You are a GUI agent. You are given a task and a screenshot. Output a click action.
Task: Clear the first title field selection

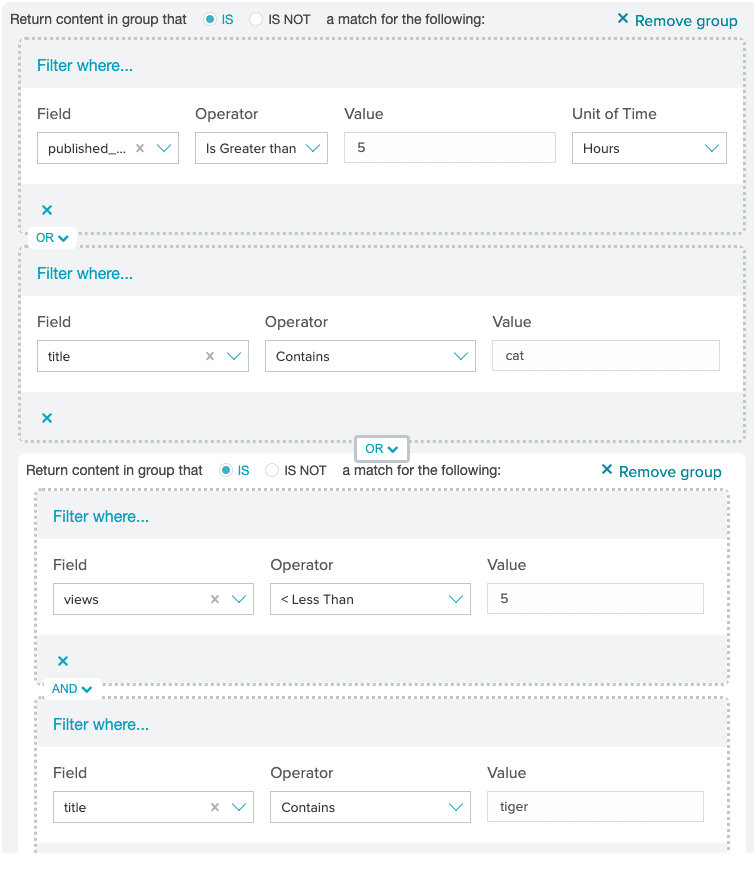point(210,356)
